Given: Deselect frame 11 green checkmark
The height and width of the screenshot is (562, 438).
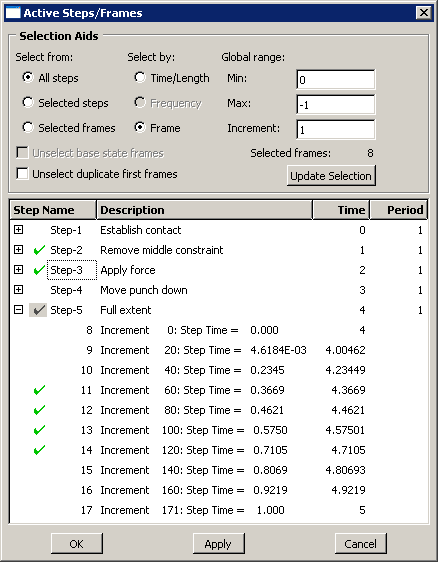Looking at the screenshot, I should (x=39, y=390).
